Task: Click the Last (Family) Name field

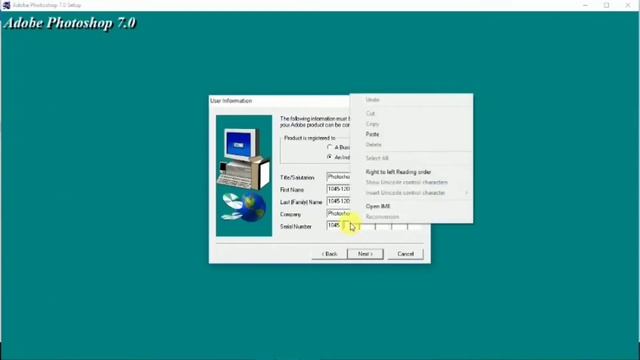Action: (x=338, y=202)
